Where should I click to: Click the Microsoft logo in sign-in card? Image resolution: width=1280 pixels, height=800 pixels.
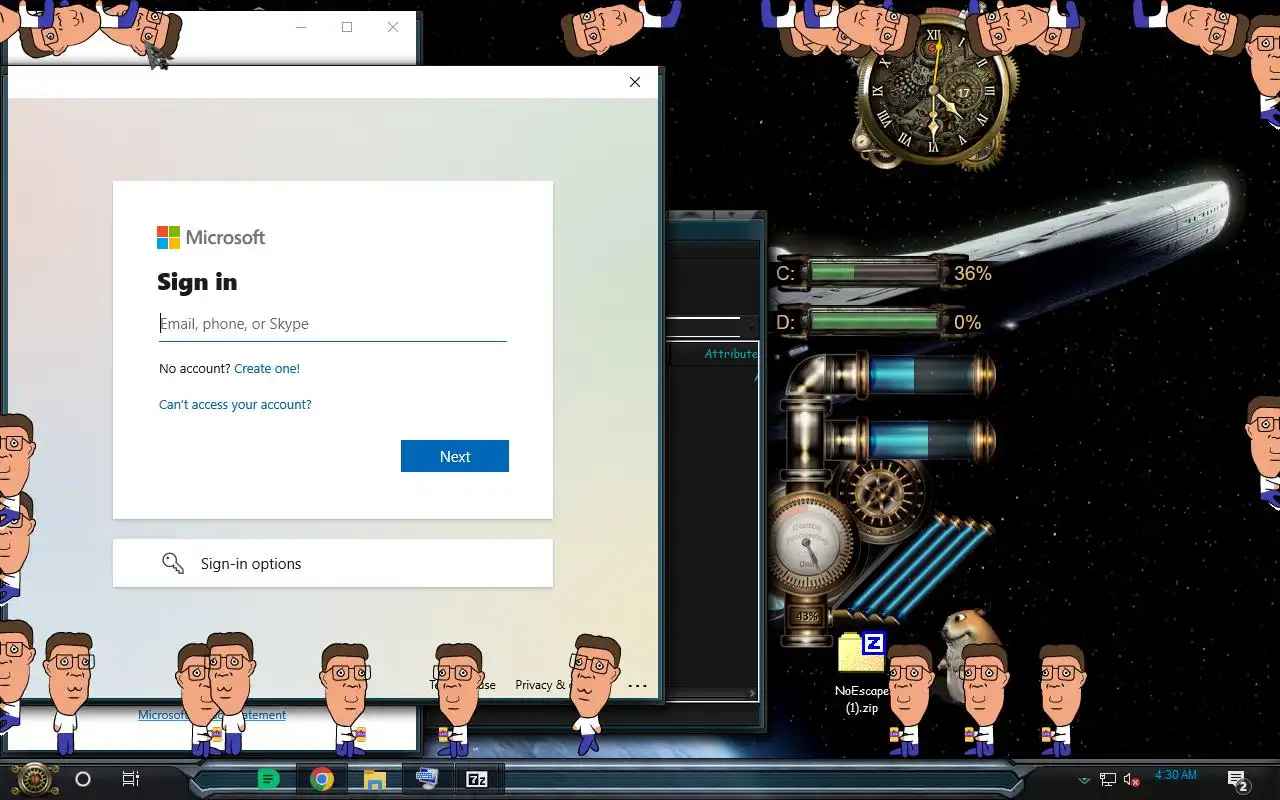point(211,237)
